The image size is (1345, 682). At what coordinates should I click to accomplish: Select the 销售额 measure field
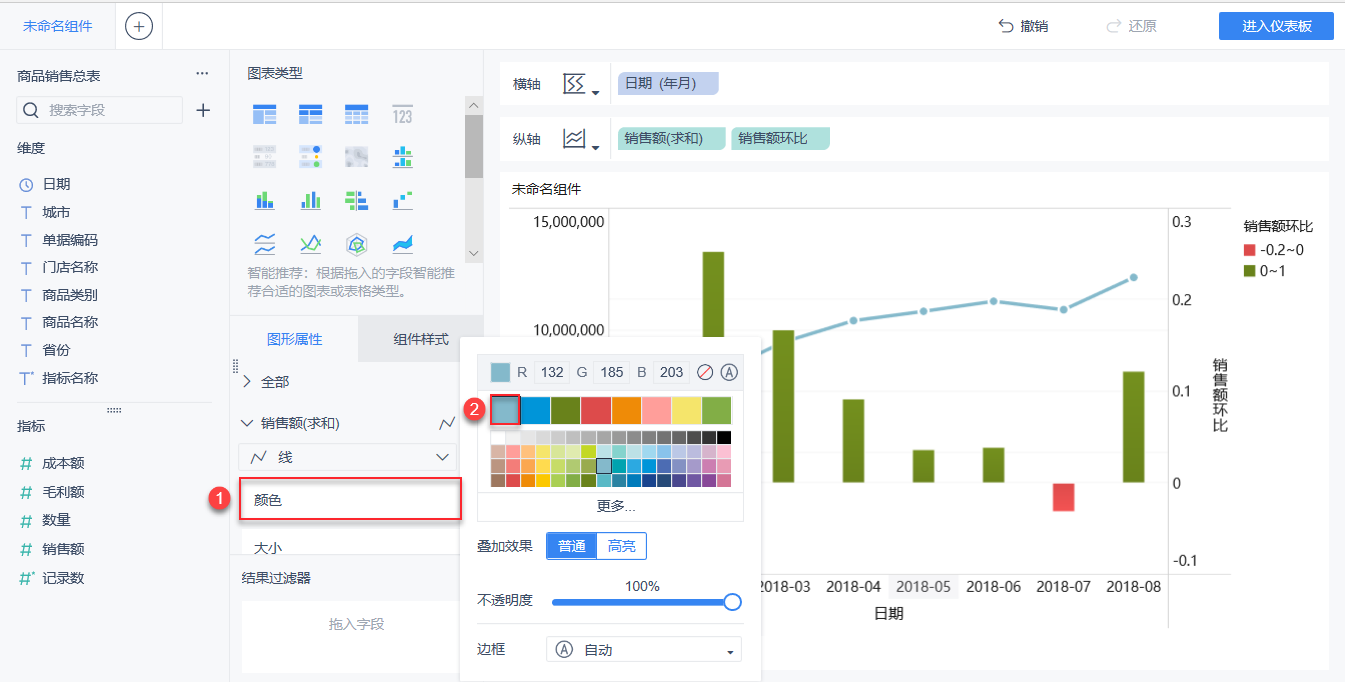(63, 548)
